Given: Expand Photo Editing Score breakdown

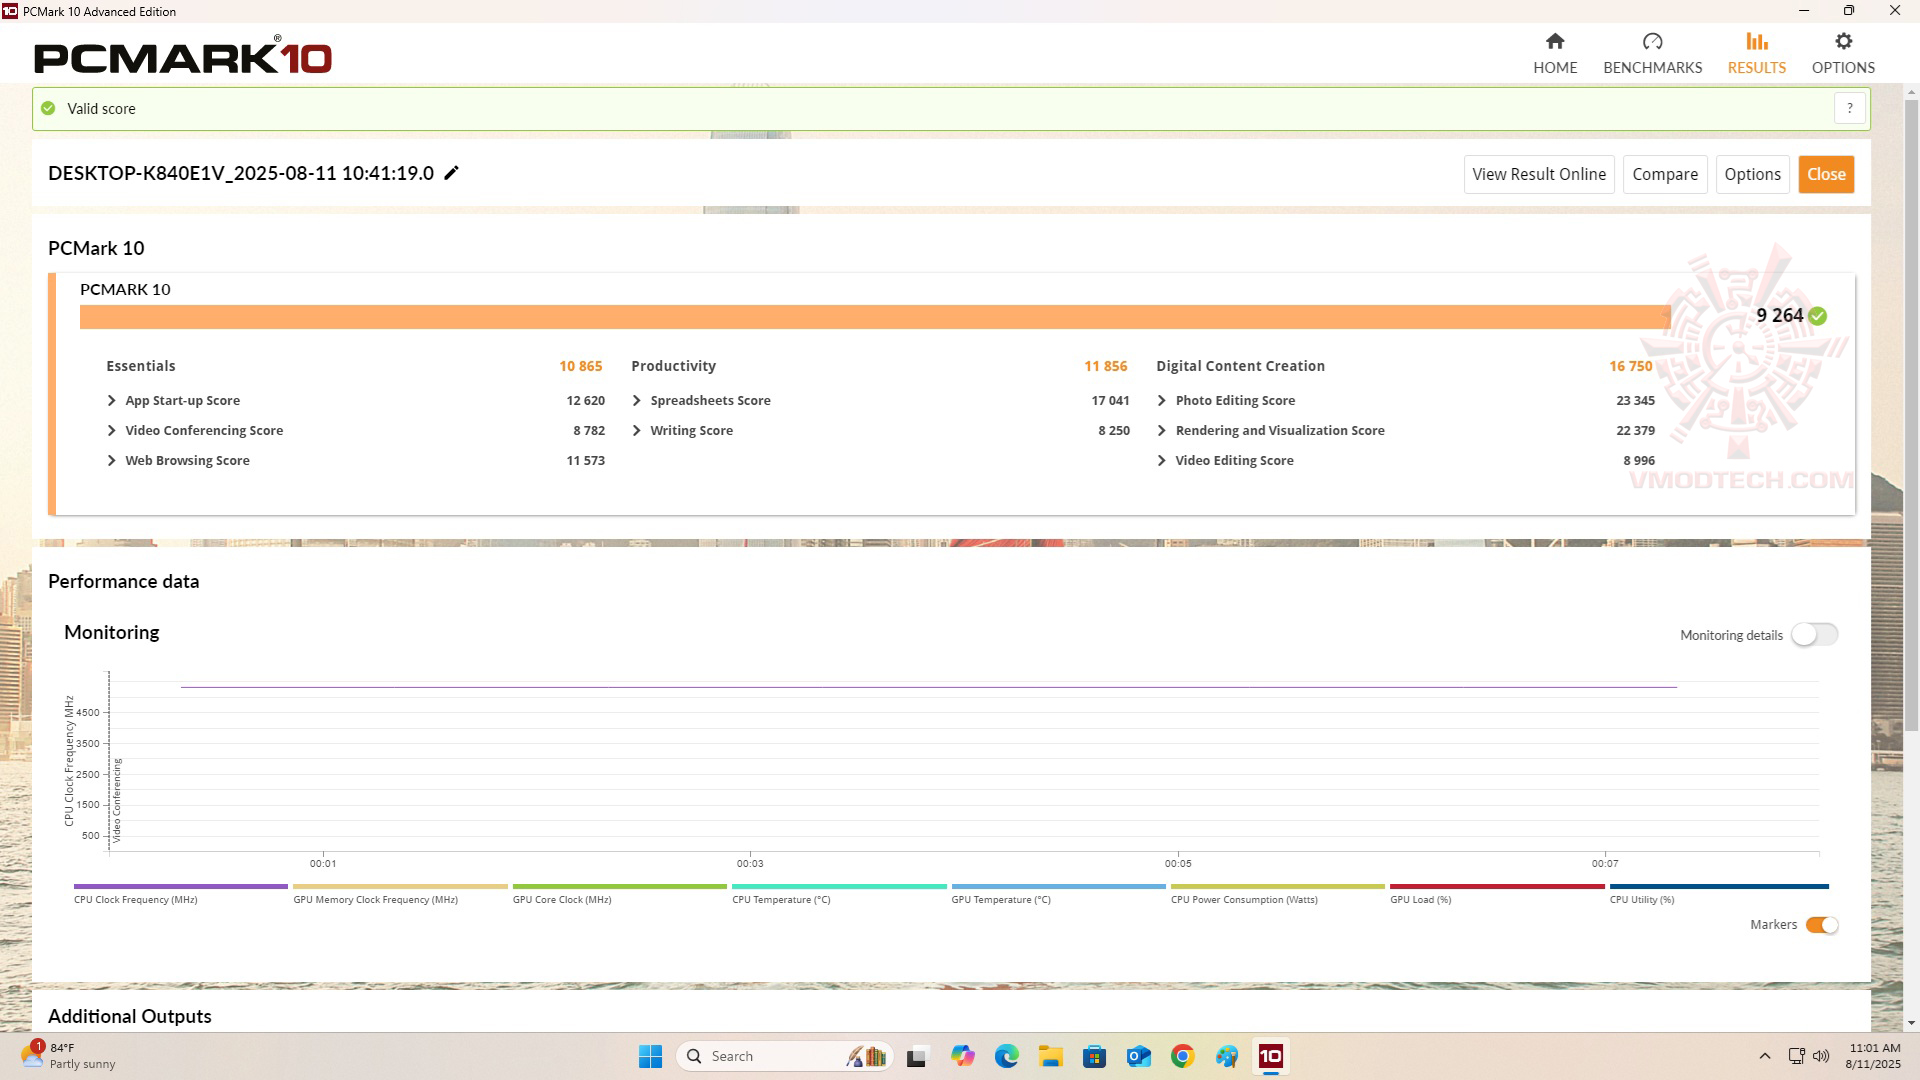Looking at the screenshot, I should point(1162,400).
